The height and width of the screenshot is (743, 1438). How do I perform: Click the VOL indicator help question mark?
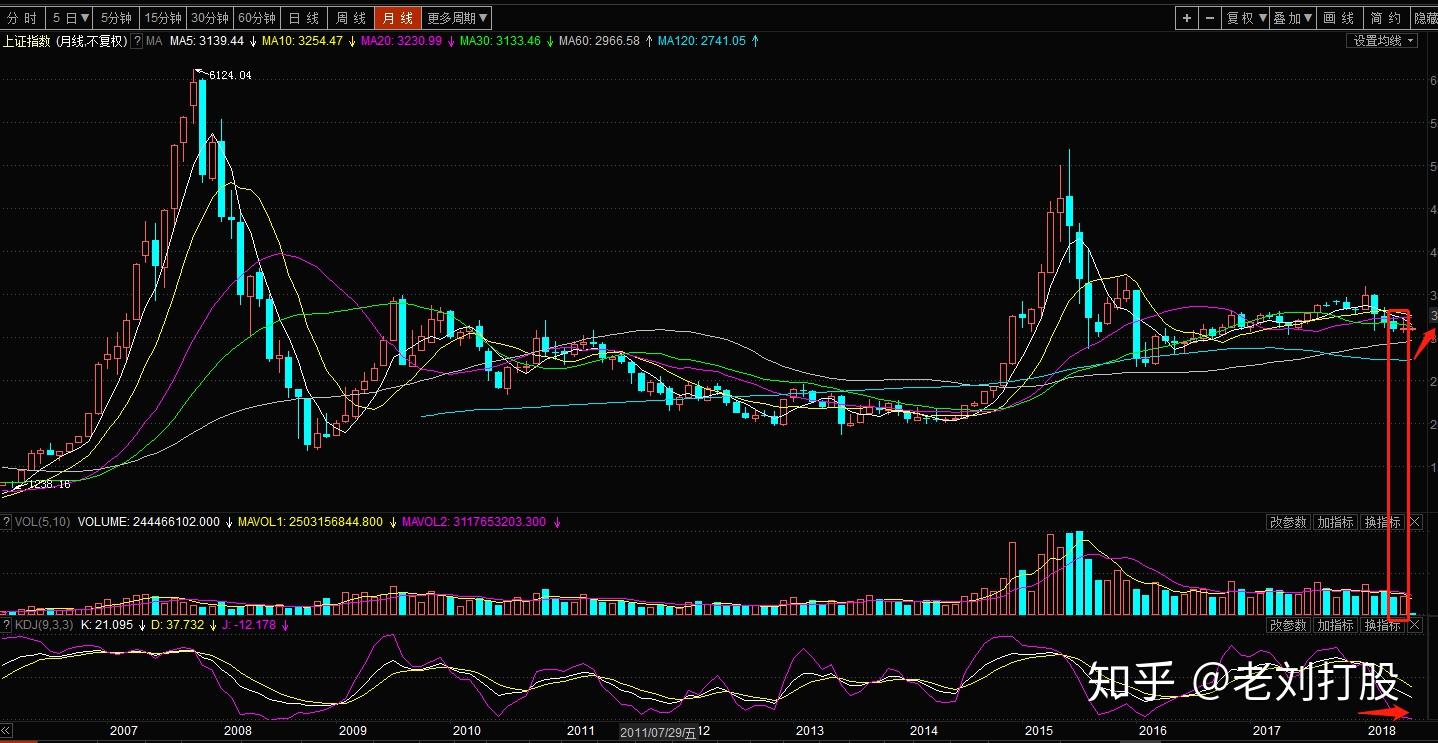[x=7, y=522]
